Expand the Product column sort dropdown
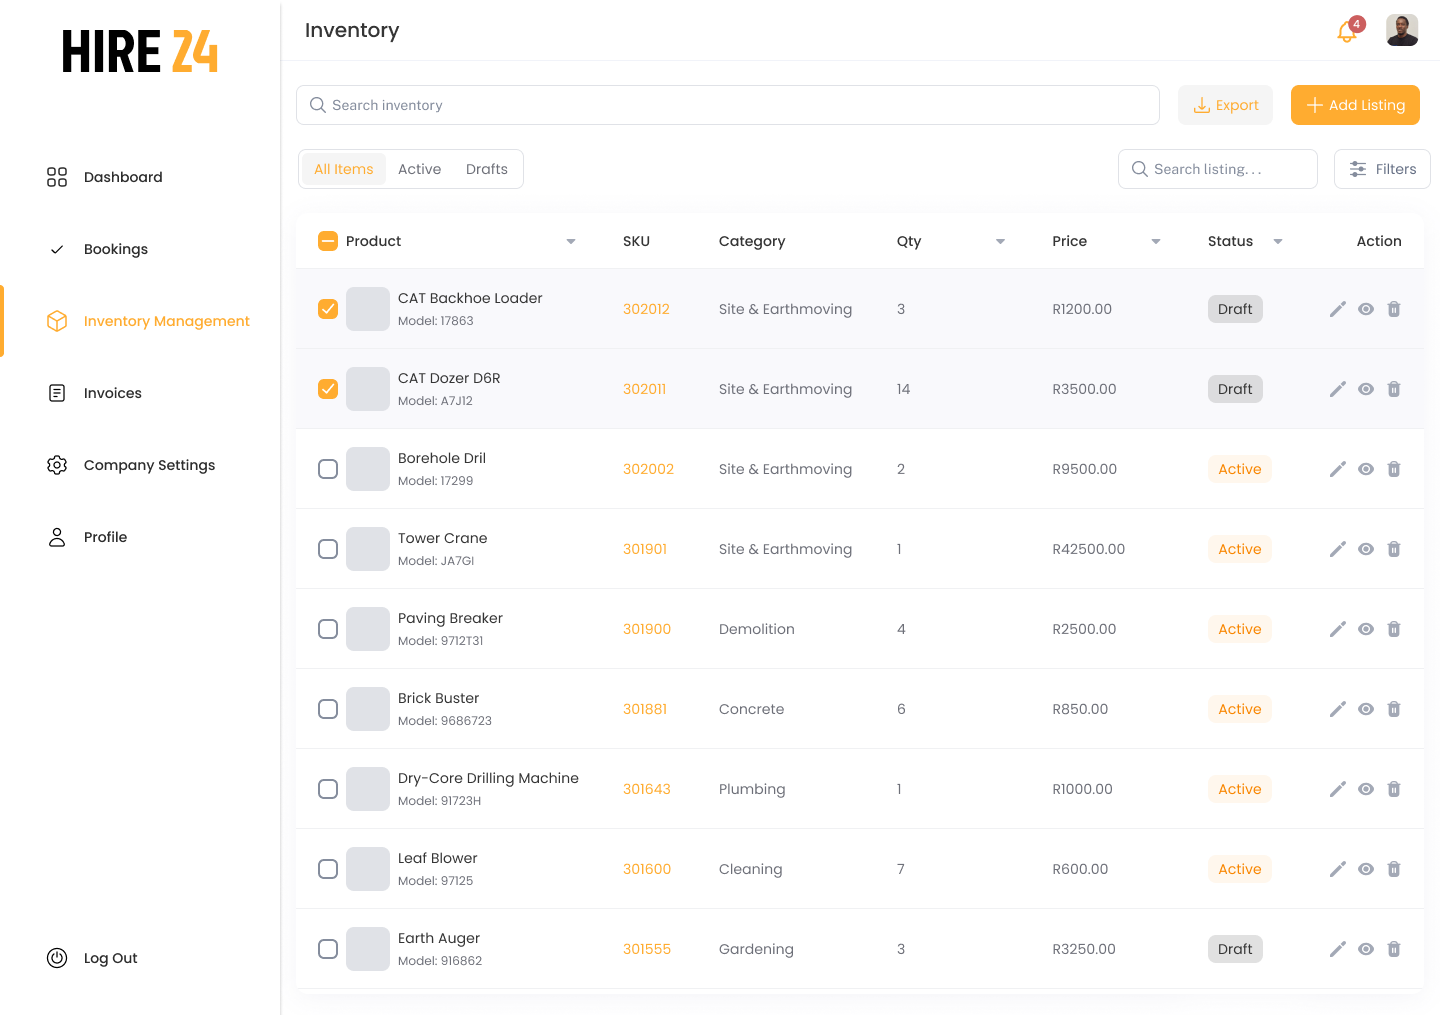 [x=571, y=242]
